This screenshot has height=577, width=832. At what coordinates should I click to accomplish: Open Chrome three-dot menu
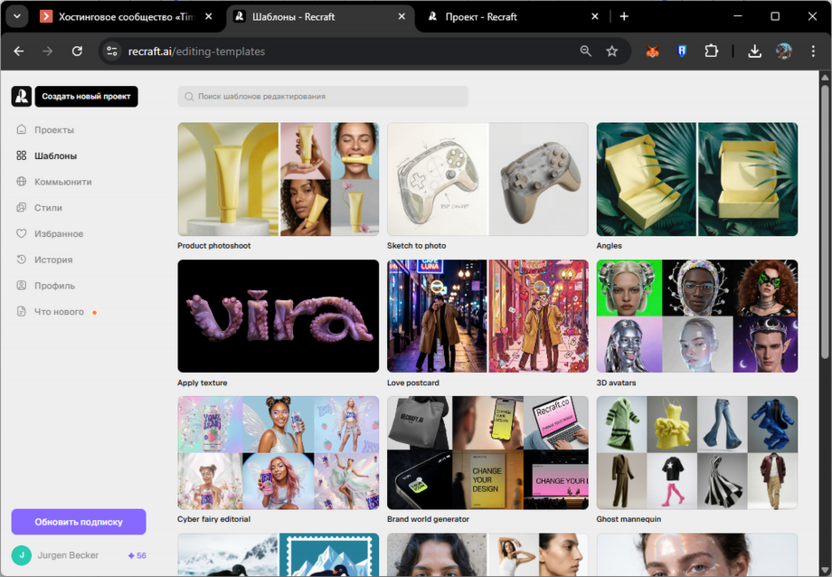(813, 51)
